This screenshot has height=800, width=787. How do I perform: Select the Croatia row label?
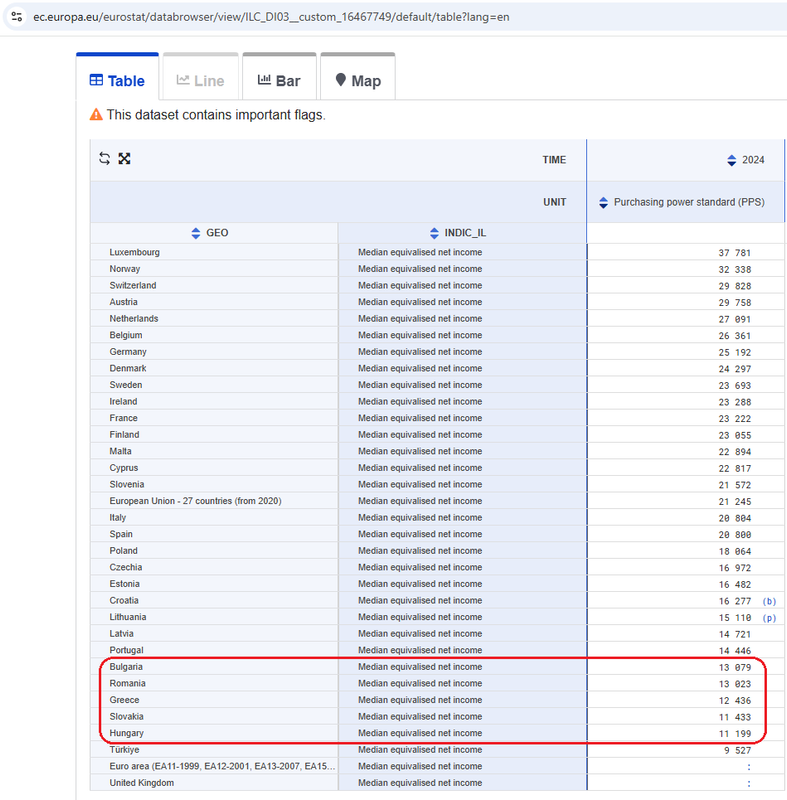pyautogui.click(x=124, y=601)
